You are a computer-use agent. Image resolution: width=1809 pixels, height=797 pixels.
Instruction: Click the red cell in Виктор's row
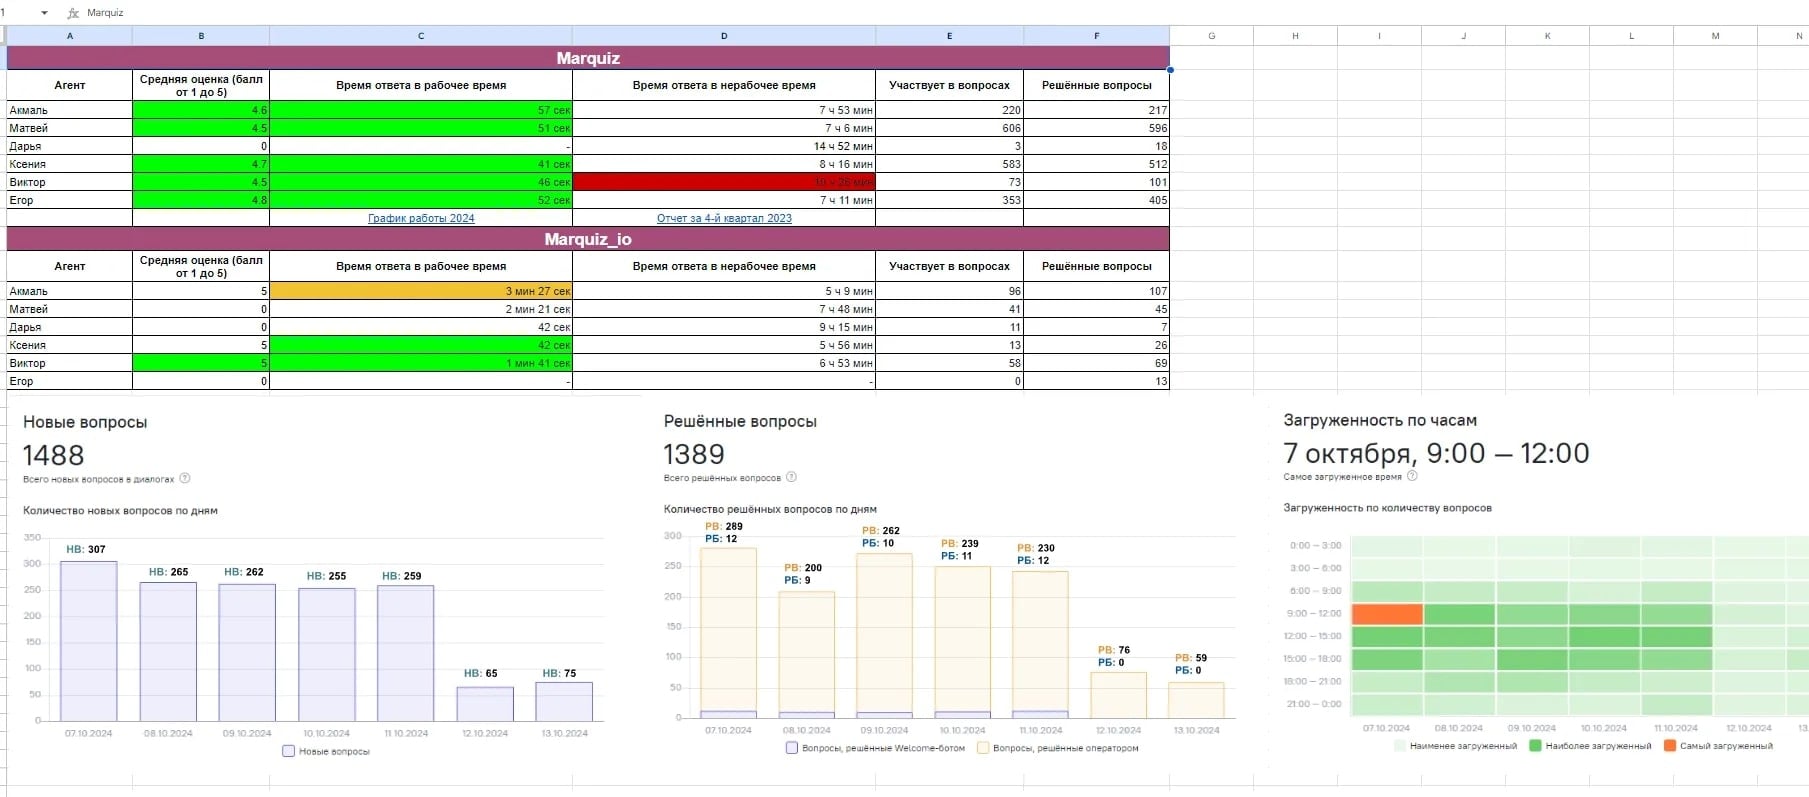[x=724, y=182]
